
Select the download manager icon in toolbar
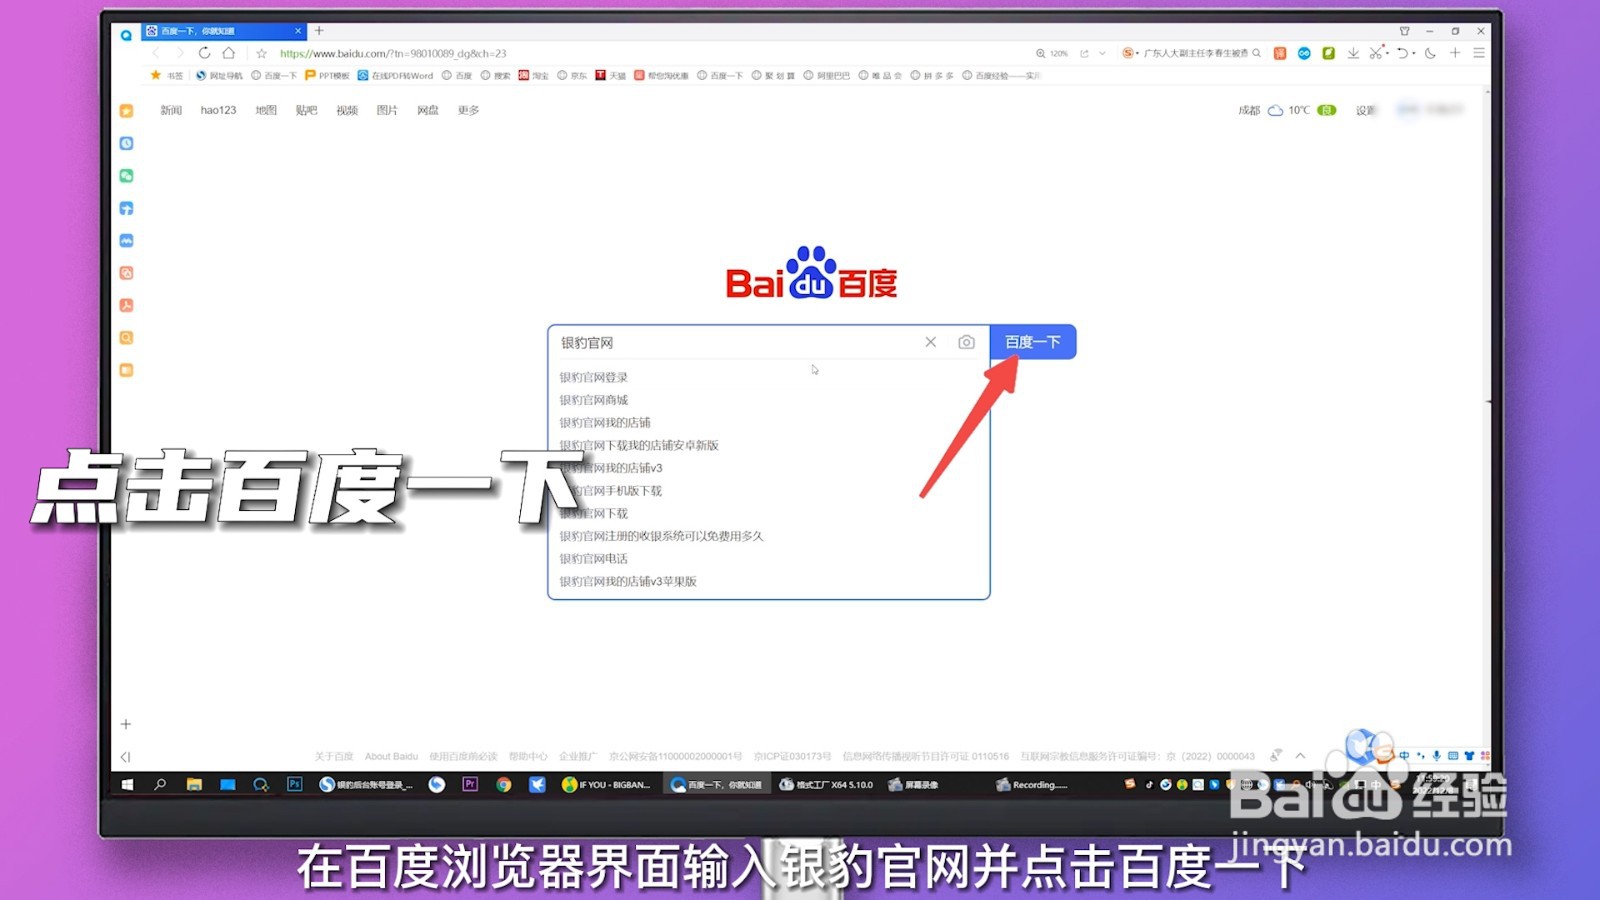pos(1353,53)
